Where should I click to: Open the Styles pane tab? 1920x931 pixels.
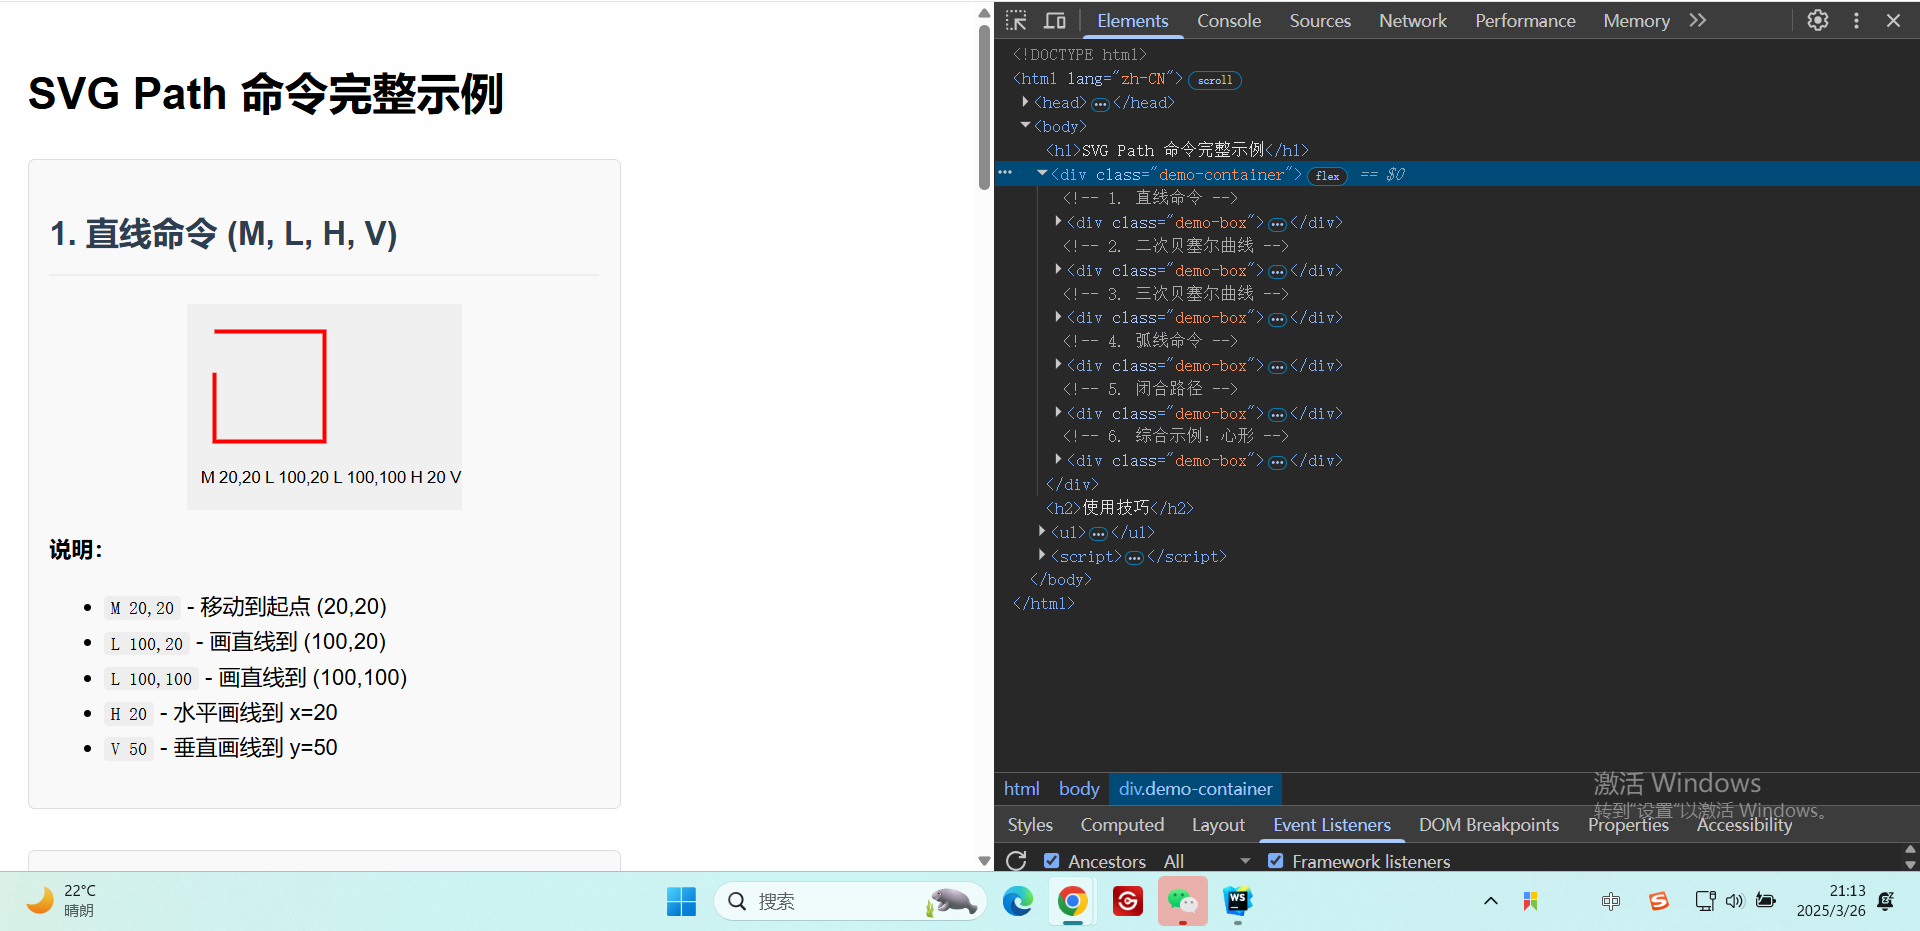1030,824
